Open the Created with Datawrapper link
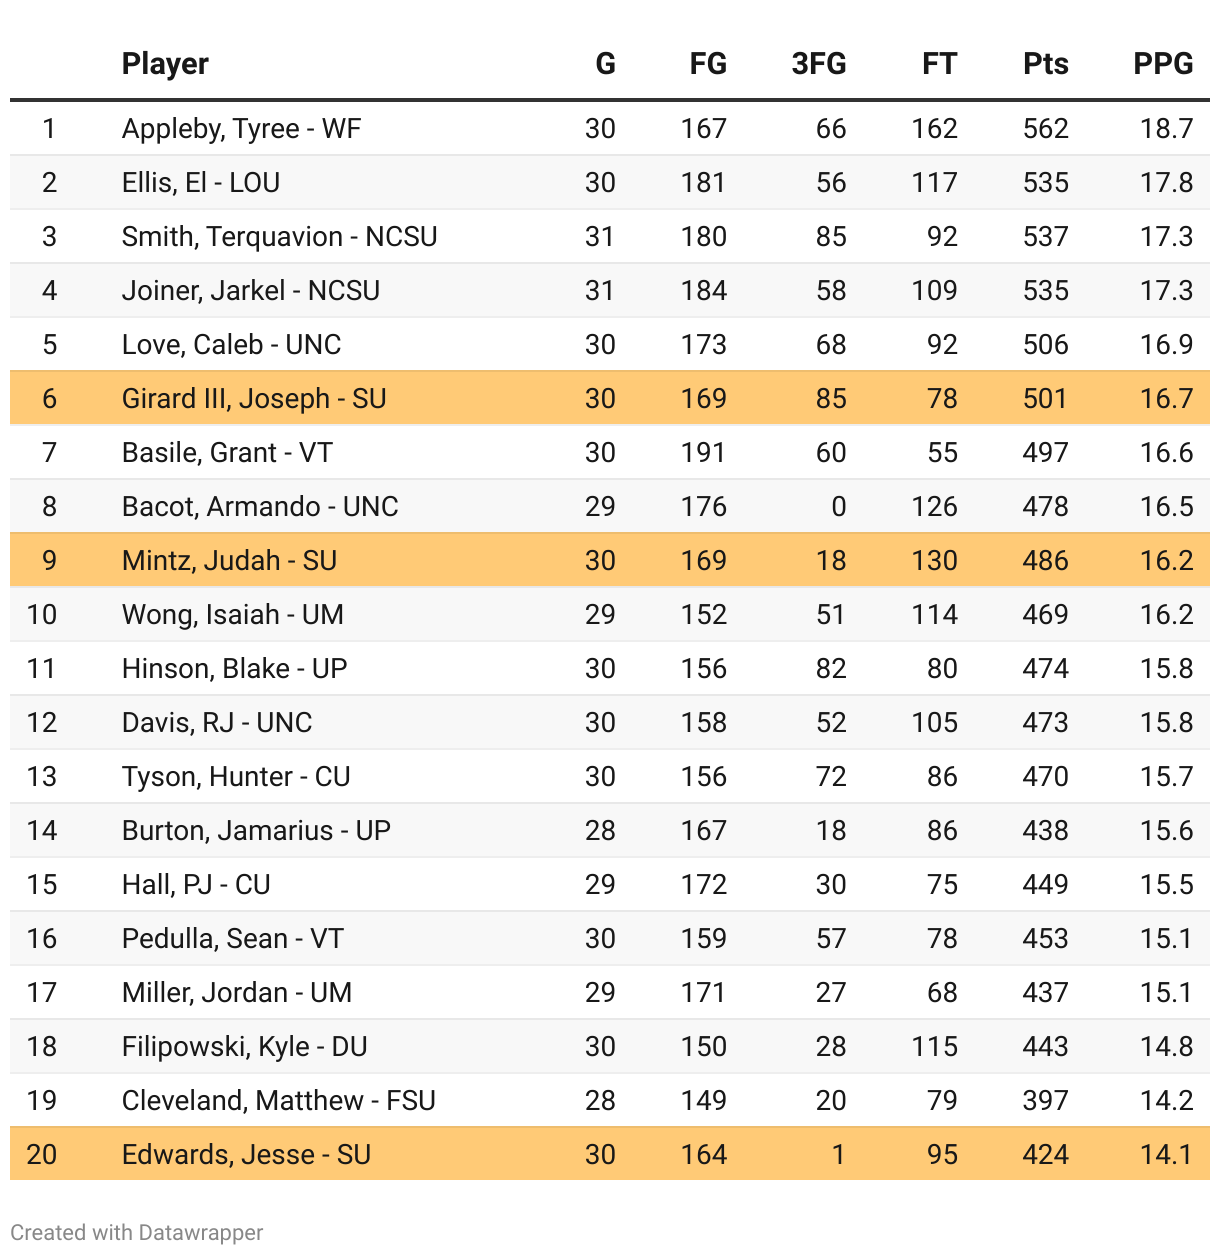This screenshot has width=1220, height=1256. pos(137,1232)
